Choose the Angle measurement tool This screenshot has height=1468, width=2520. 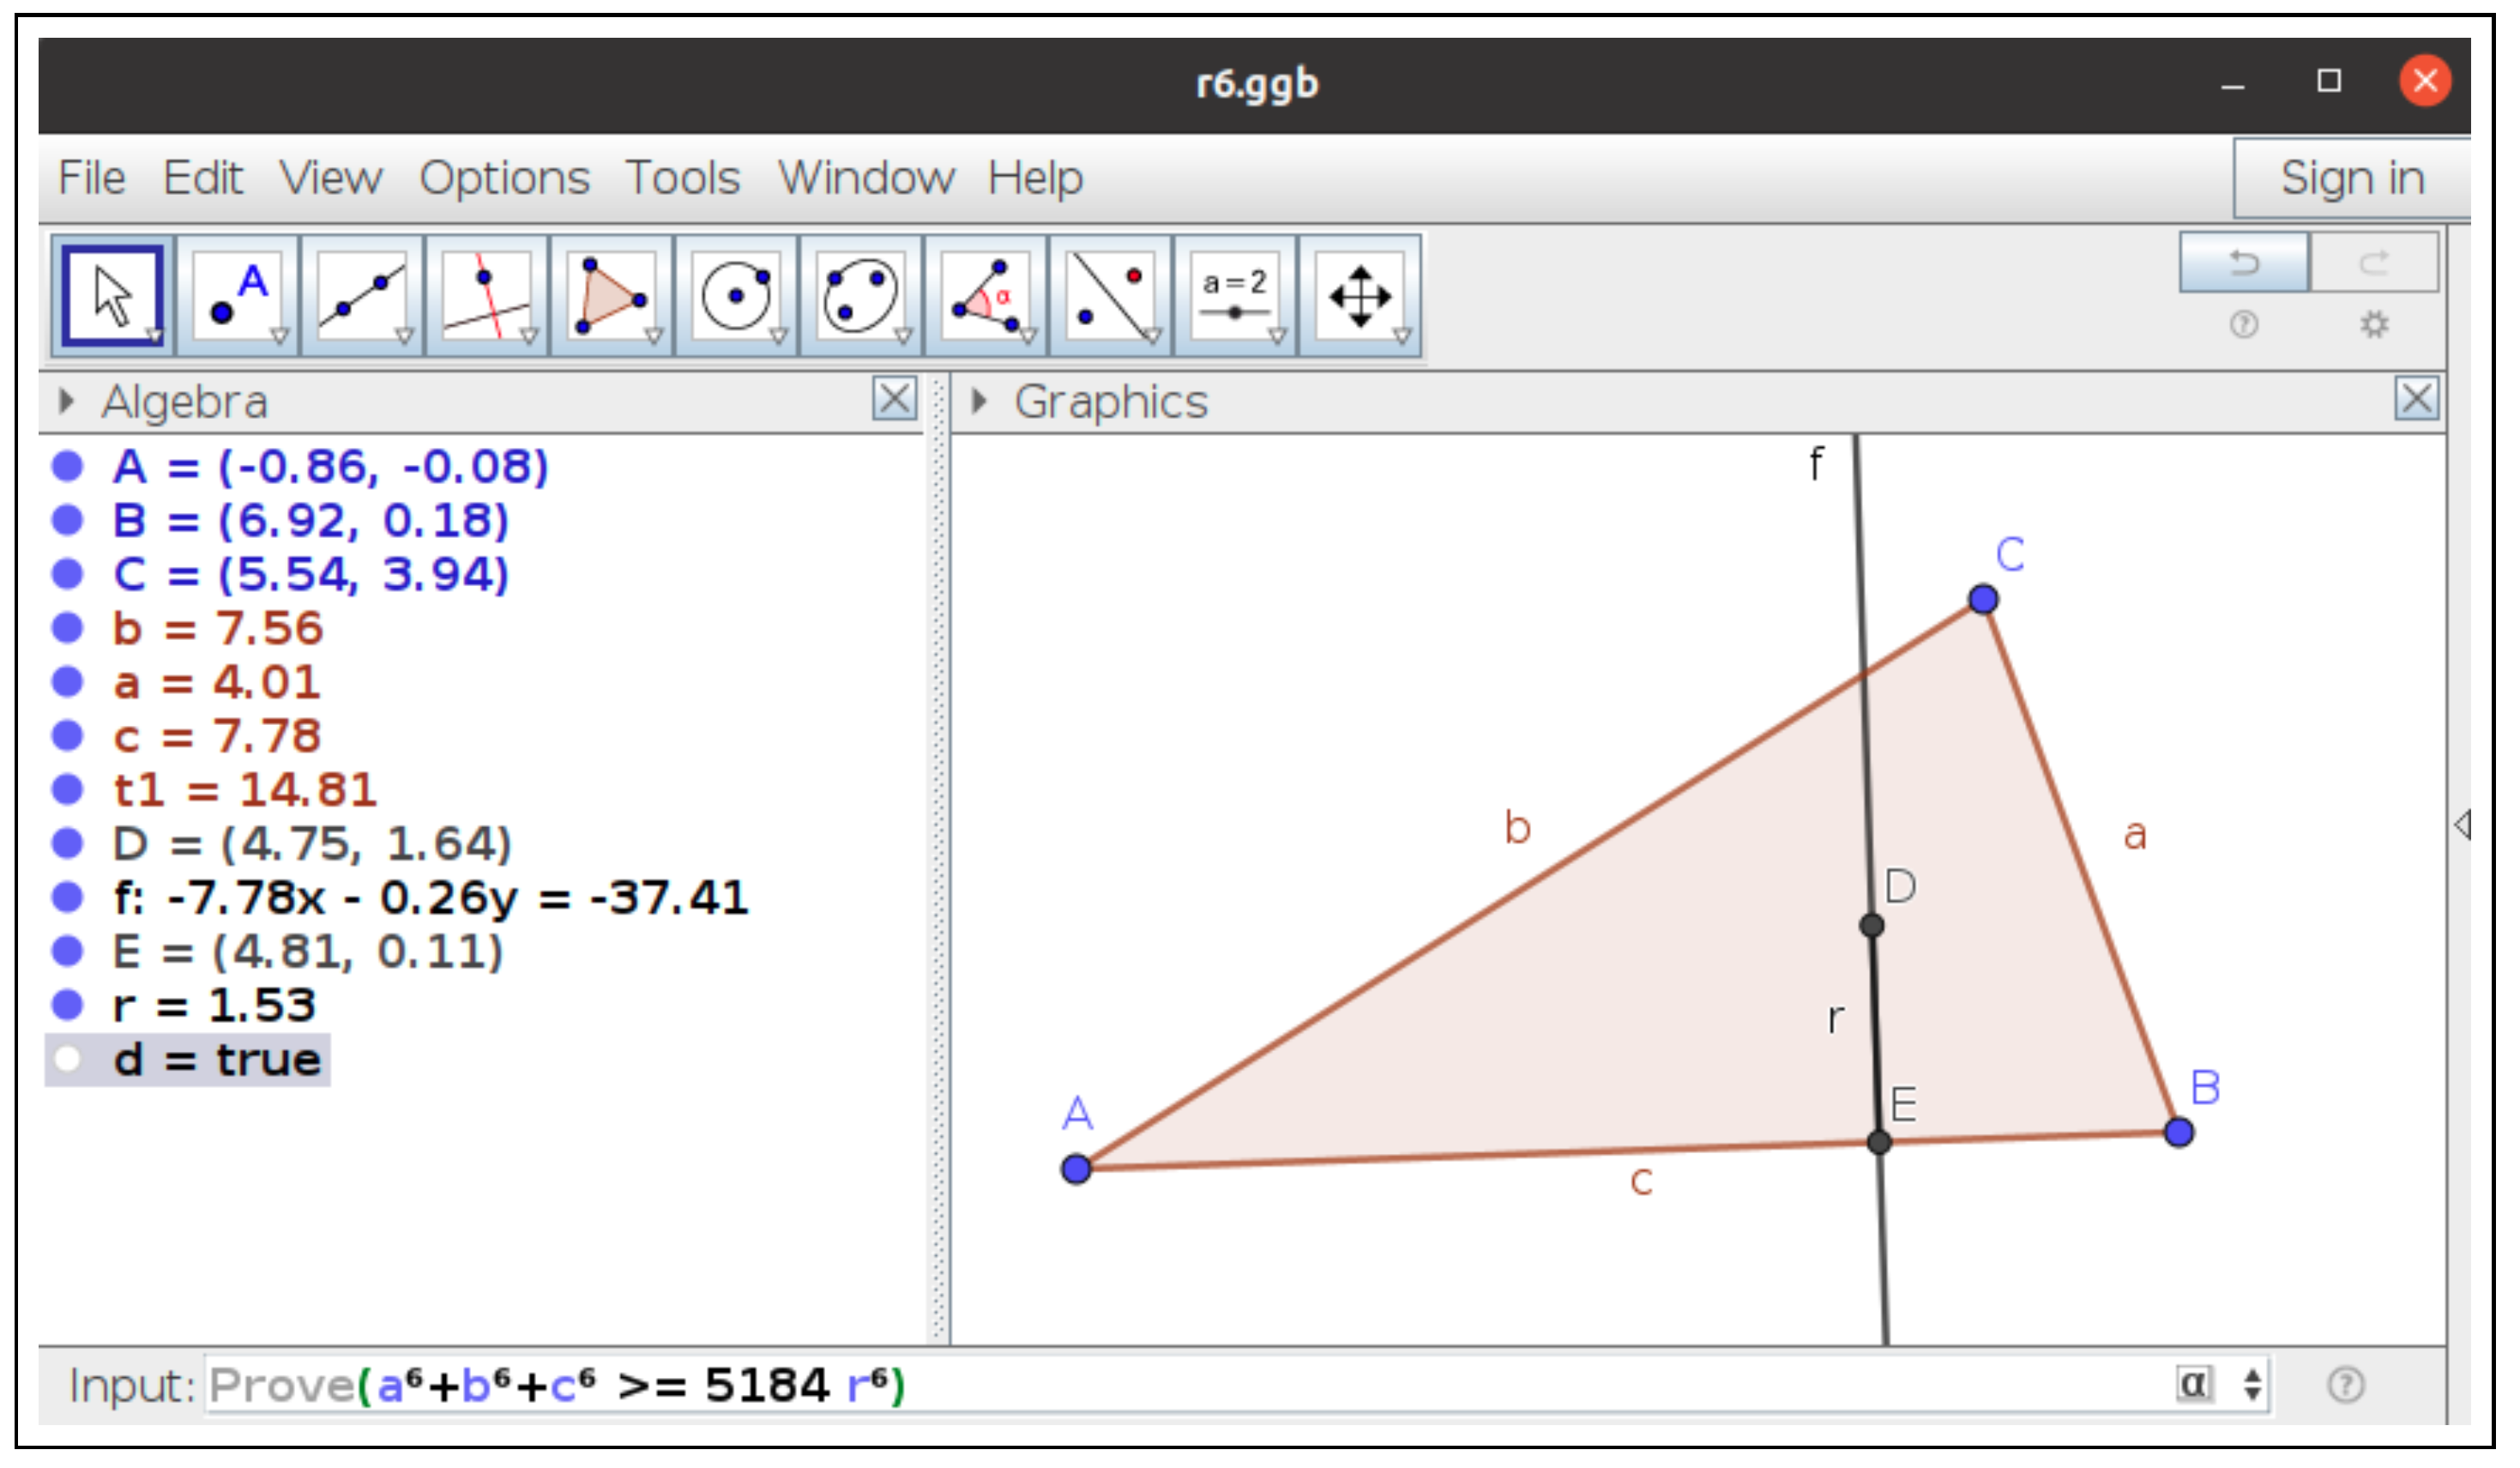click(986, 297)
